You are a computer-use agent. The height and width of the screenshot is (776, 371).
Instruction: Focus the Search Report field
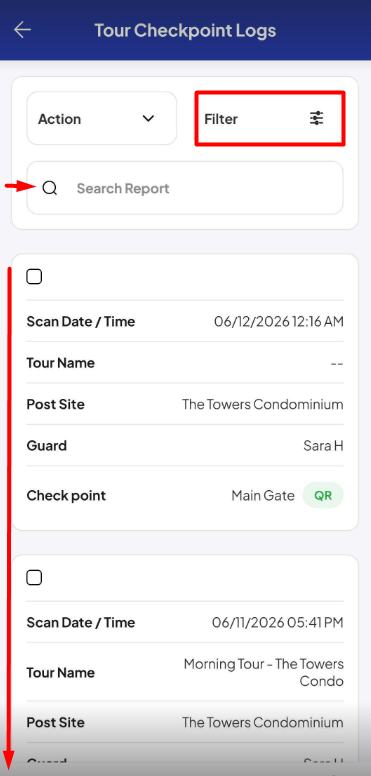(185, 188)
